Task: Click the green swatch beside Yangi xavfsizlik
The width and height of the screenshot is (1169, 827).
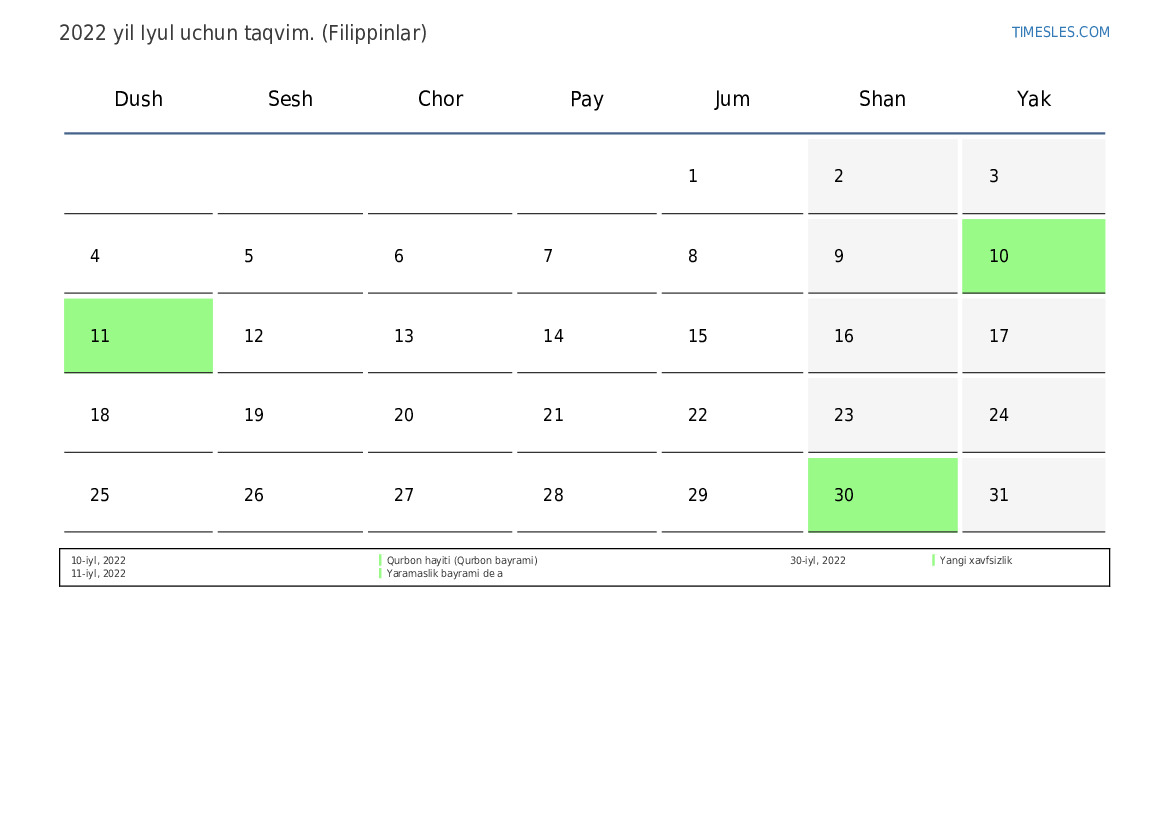Action: [x=933, y=561]
